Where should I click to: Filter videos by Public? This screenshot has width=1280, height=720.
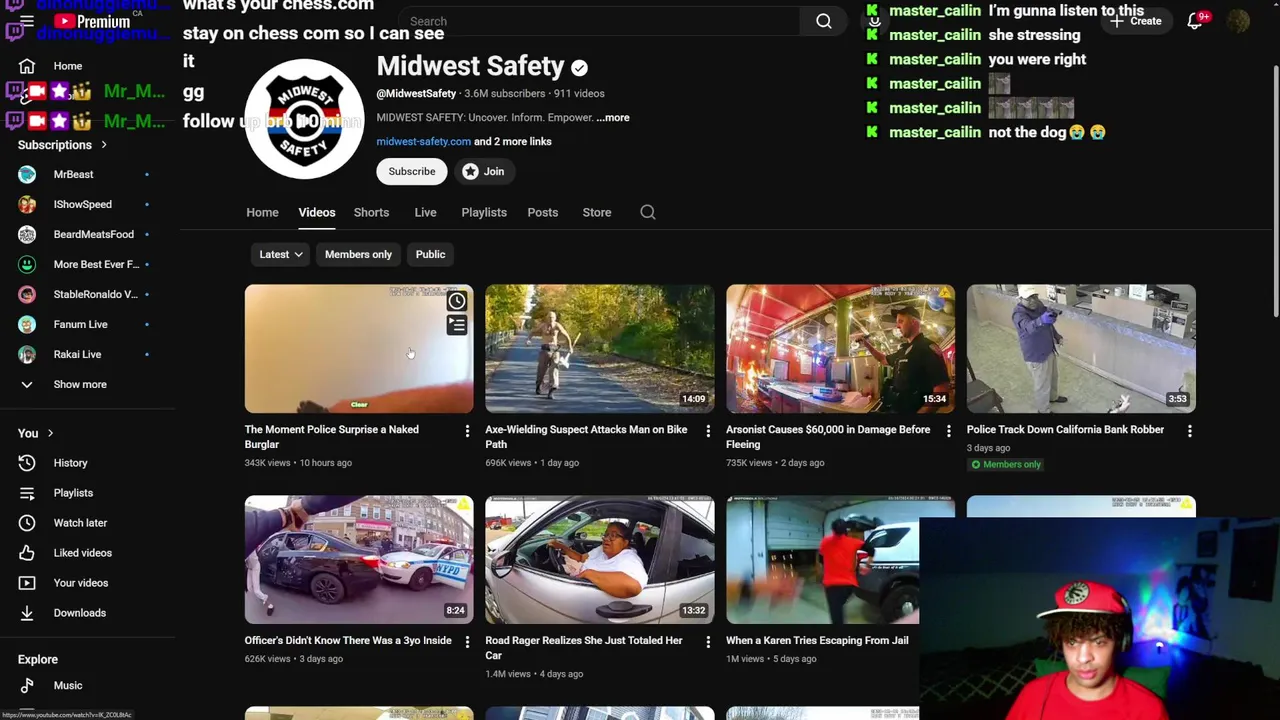(430, 254)
